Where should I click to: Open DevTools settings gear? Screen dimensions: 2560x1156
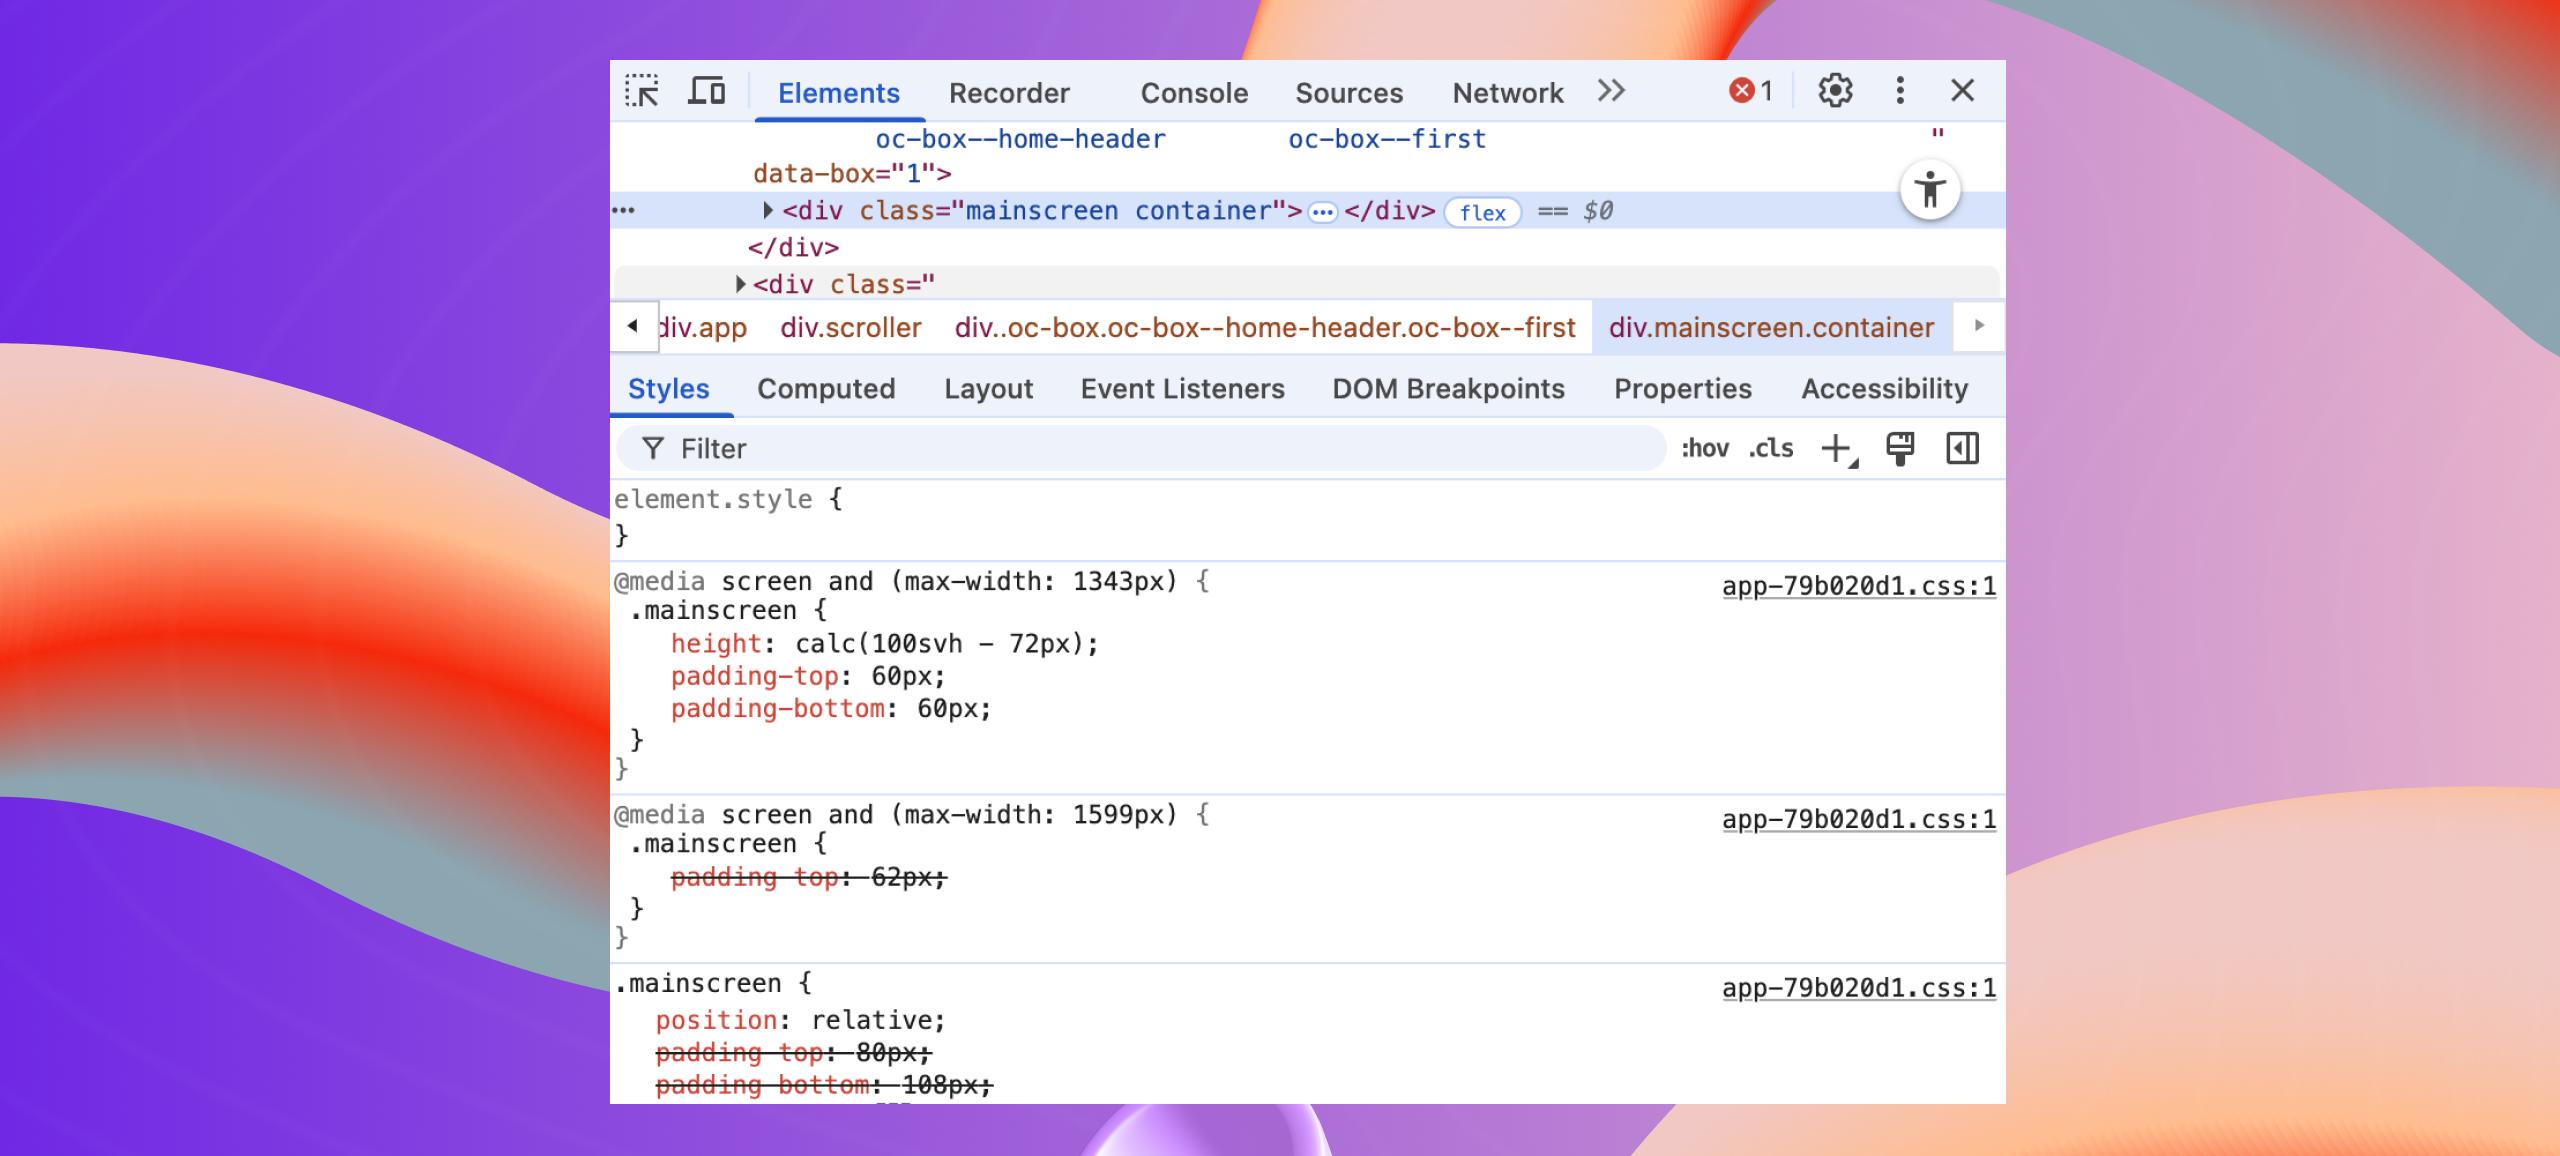[1835, 91]
